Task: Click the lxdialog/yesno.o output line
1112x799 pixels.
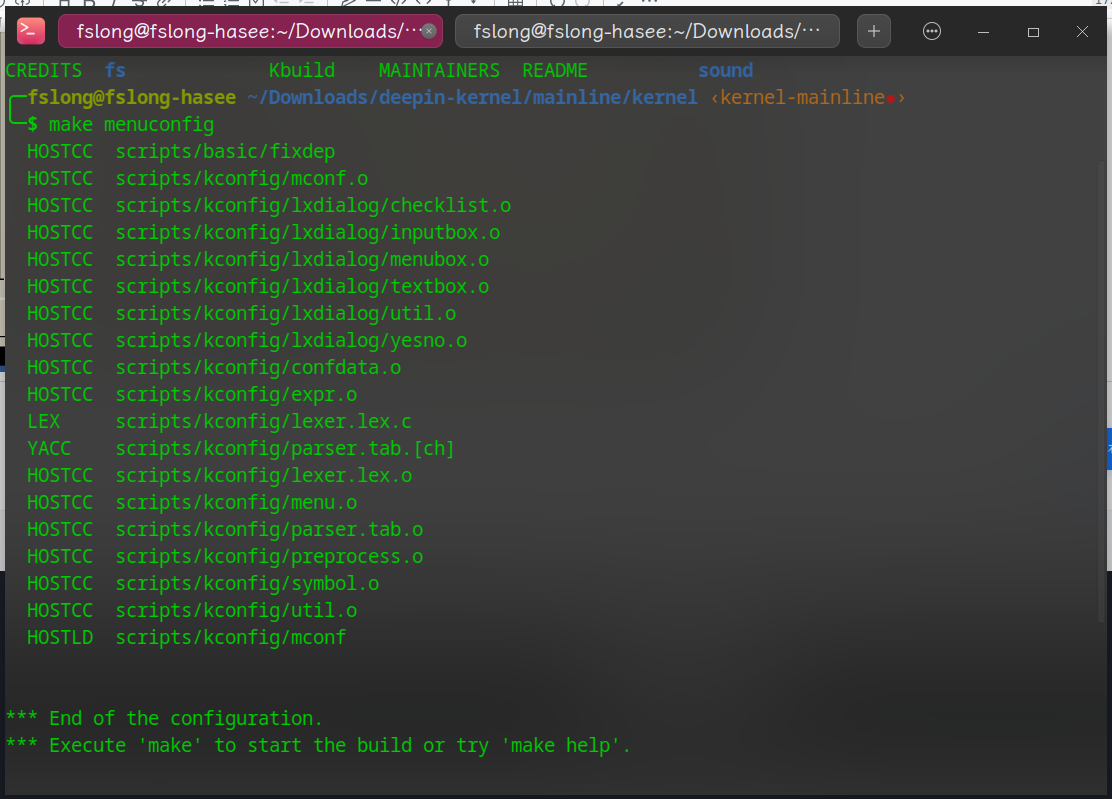Action: click(247, 340)
